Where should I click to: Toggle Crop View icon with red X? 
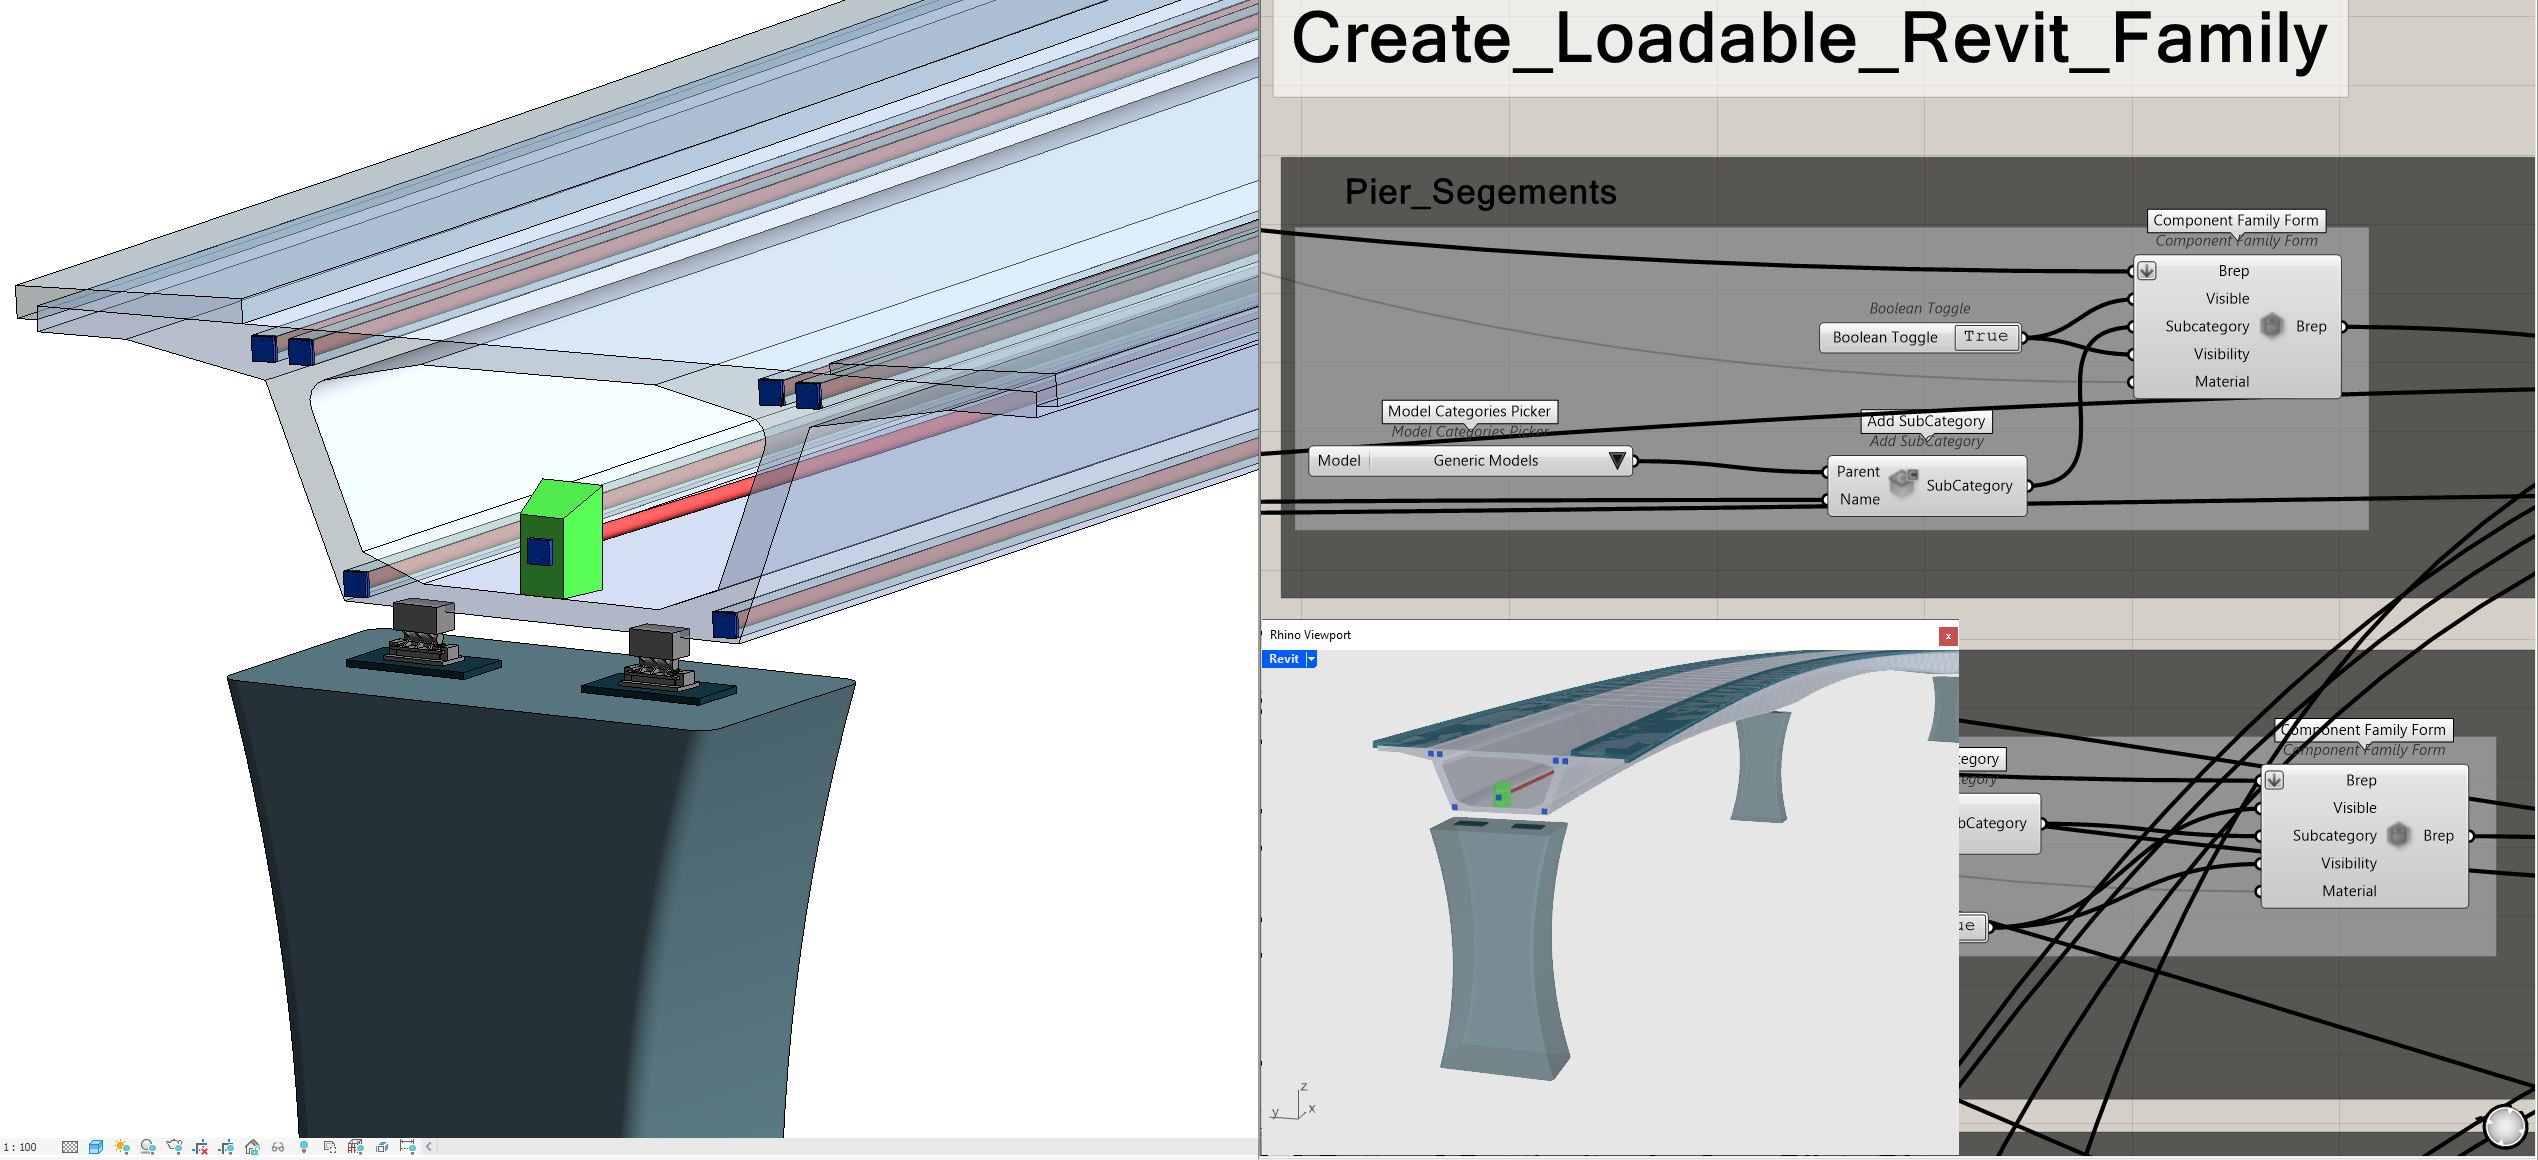[200, 1147]
